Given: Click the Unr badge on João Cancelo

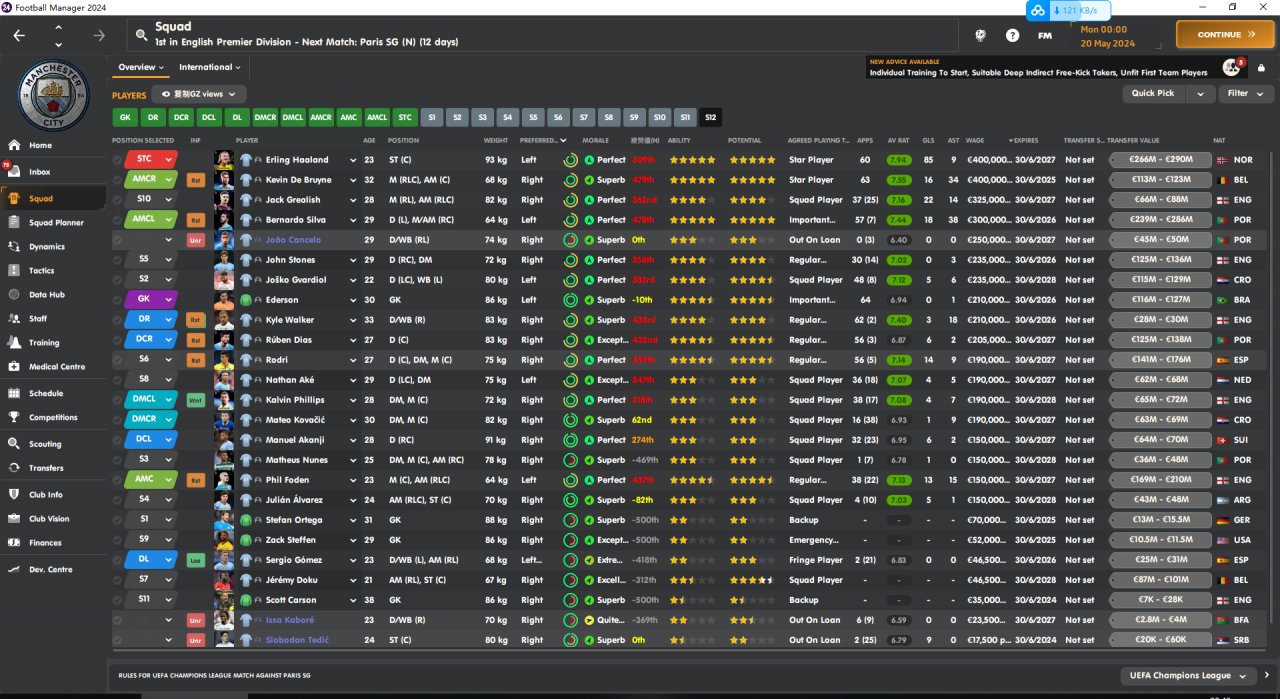Looking at the screenshot, I should [x=196, y=240].
